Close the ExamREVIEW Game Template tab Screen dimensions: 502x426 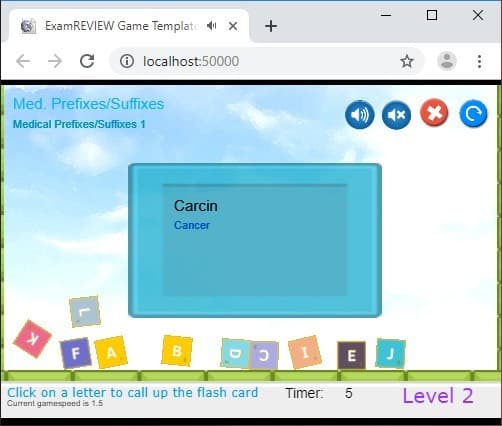tap(233, 26)
